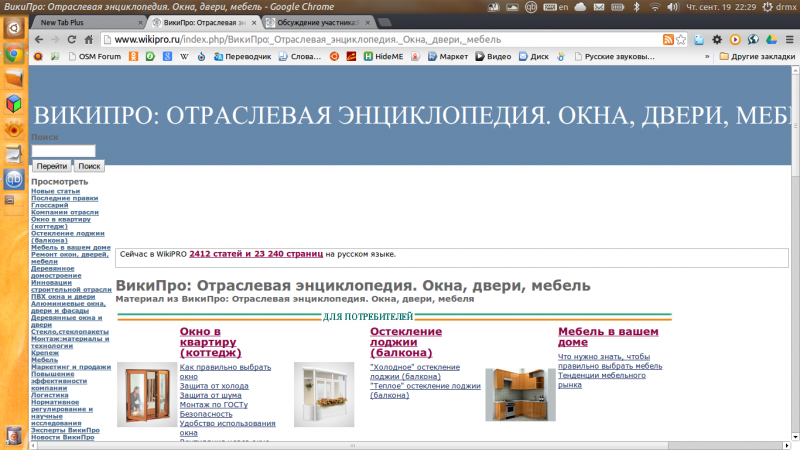Open the Переводчик bookmark
The image size is (800, 450).
(242, 57)
